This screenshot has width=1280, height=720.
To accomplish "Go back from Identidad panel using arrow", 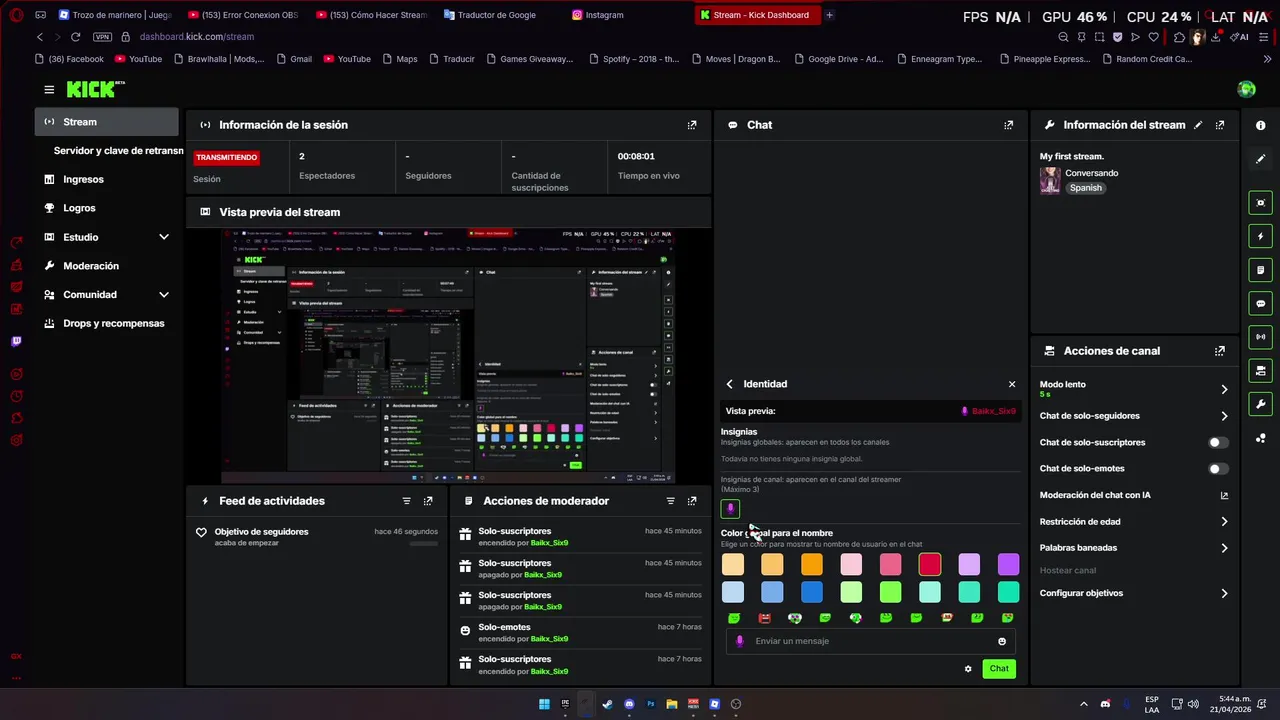I will click(729, 384).
